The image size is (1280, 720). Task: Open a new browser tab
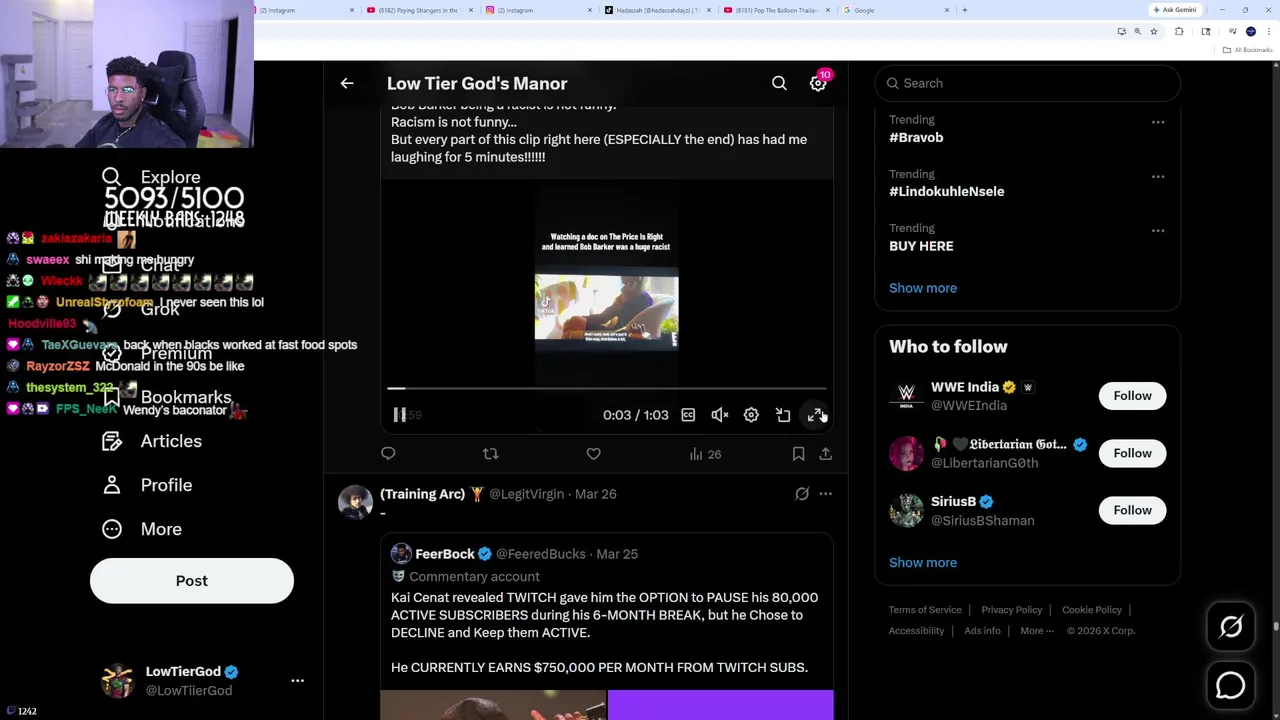click(x=964, y=10)
